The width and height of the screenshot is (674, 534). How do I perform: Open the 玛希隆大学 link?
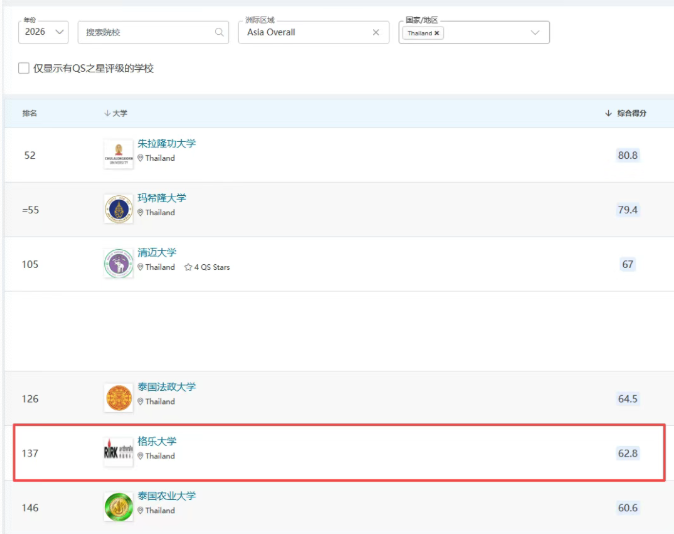pos(161,198)
